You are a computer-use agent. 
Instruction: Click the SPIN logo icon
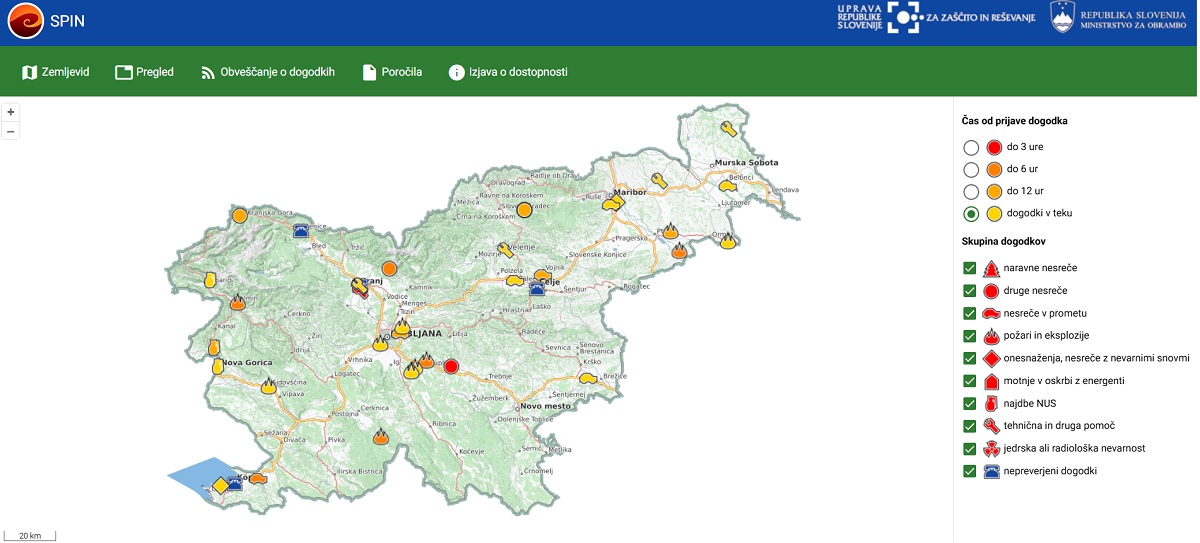[25, 21]
